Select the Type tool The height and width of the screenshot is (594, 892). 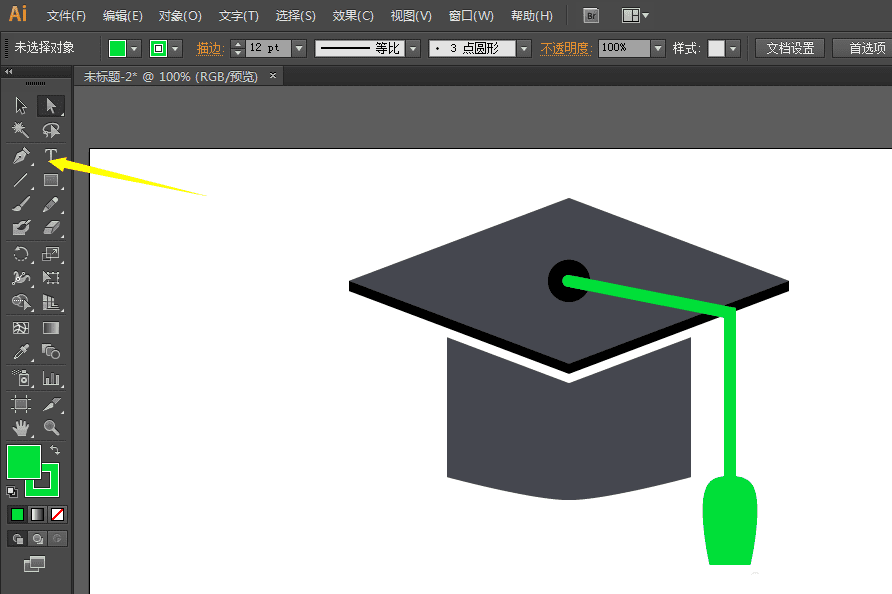pos(51,156)
